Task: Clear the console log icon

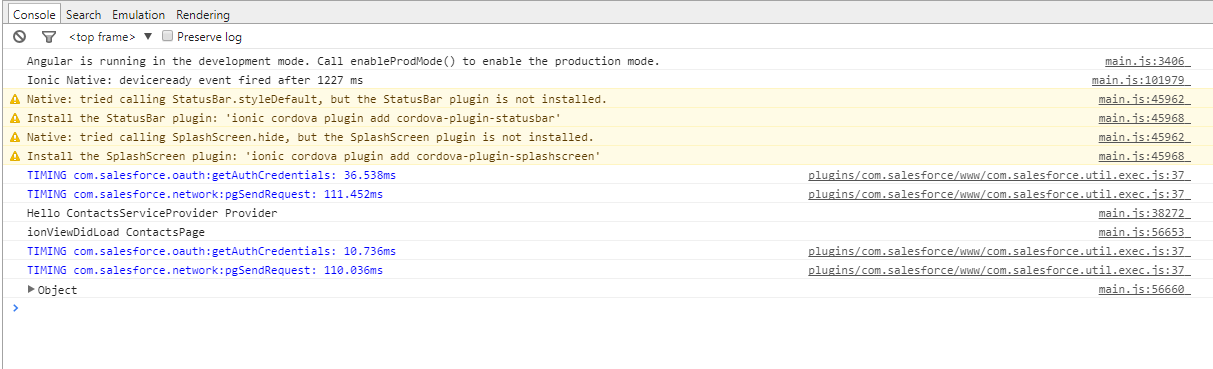Action: click(19, 37)
